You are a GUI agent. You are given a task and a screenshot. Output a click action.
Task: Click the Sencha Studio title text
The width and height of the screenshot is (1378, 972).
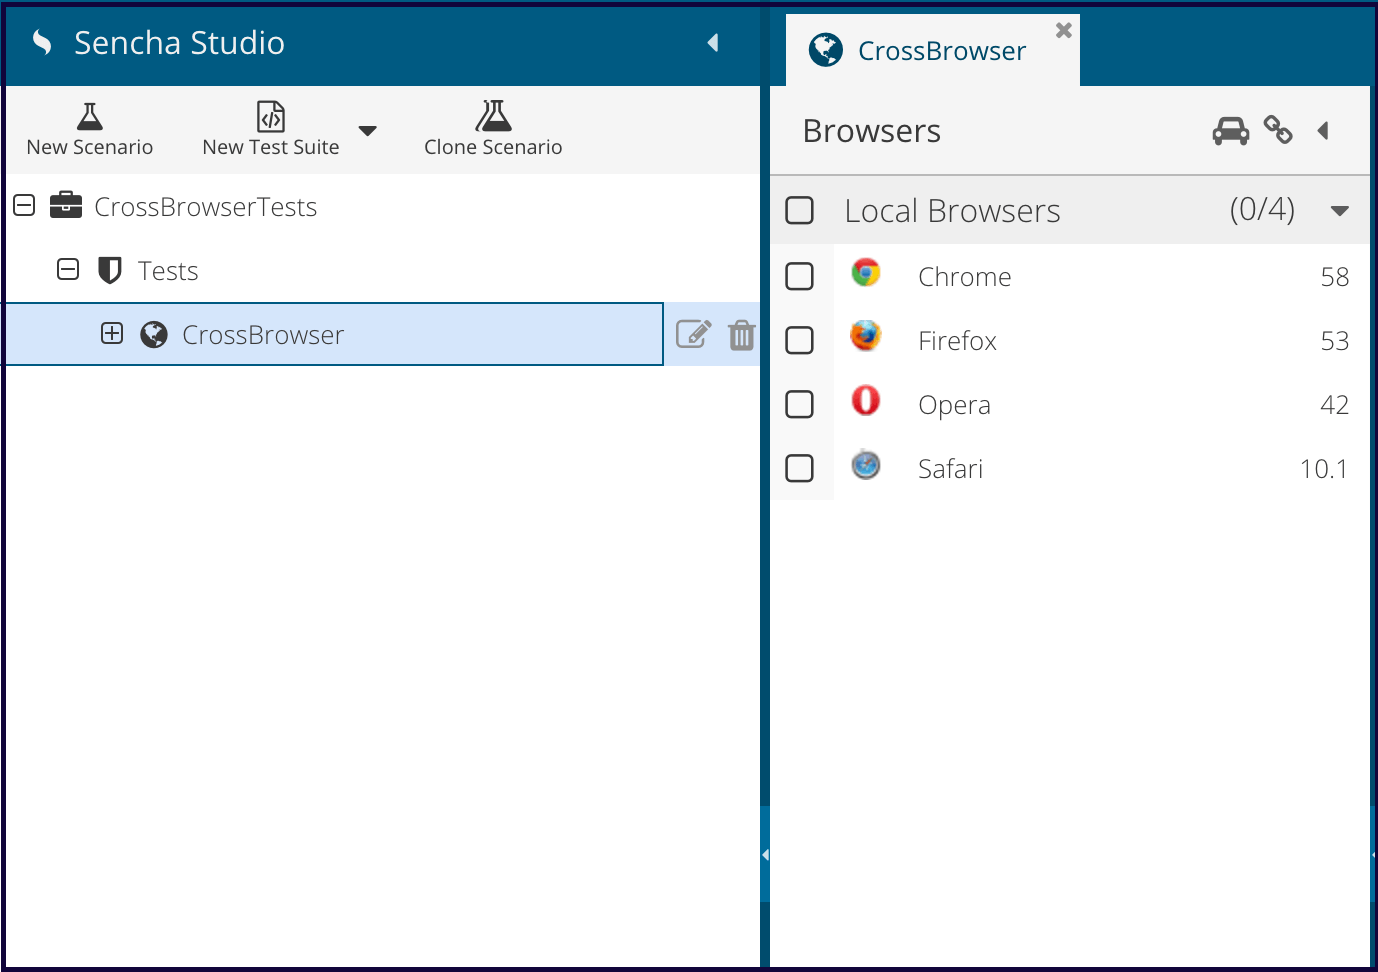tap(179, 43)
